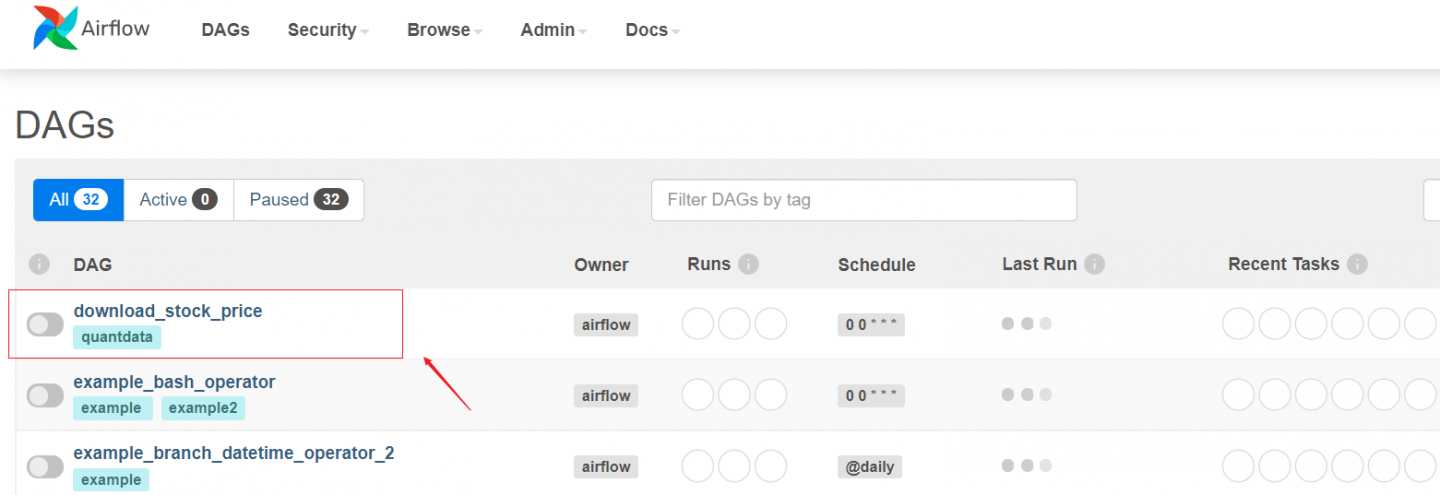1440x495 pixels.
Task: Click first recent task circle for example_bash_operator
Action: (x=1238, y=395)
